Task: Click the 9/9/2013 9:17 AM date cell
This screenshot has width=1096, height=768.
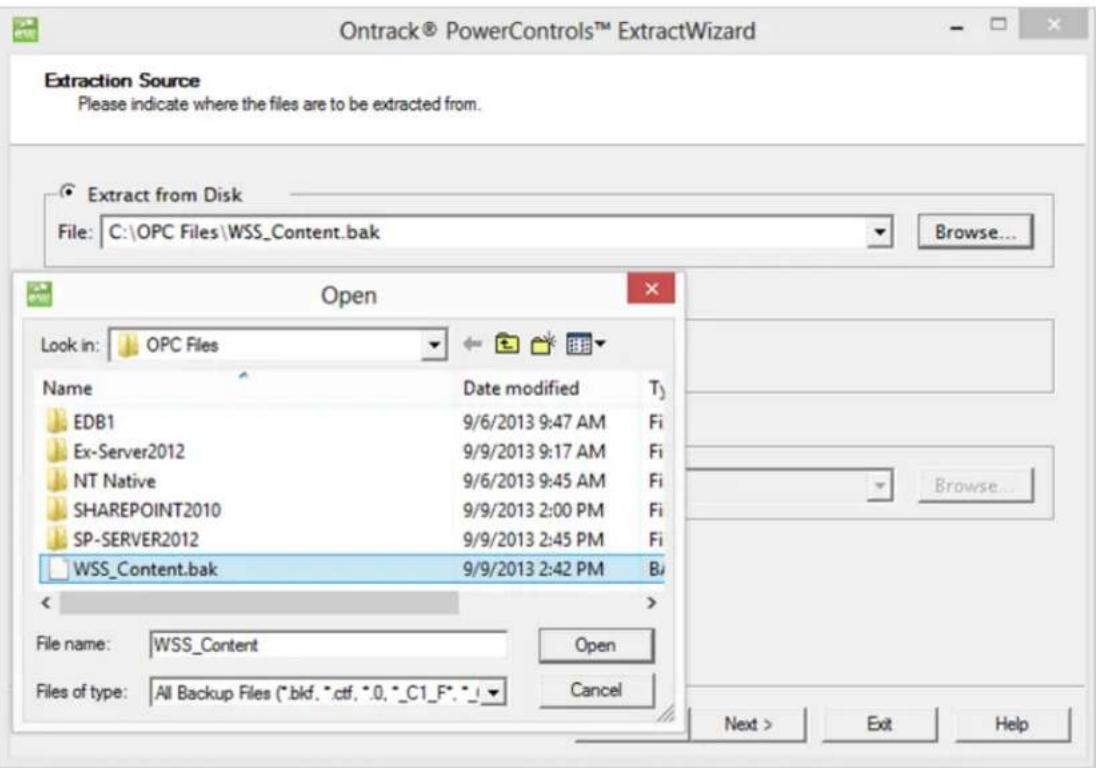Action: click(534, 451)
